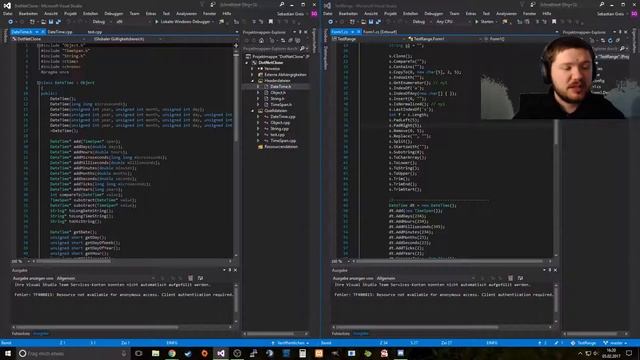
Task: Toggle pin on DateTime.h tab
Action: click(x=37, y=32)
